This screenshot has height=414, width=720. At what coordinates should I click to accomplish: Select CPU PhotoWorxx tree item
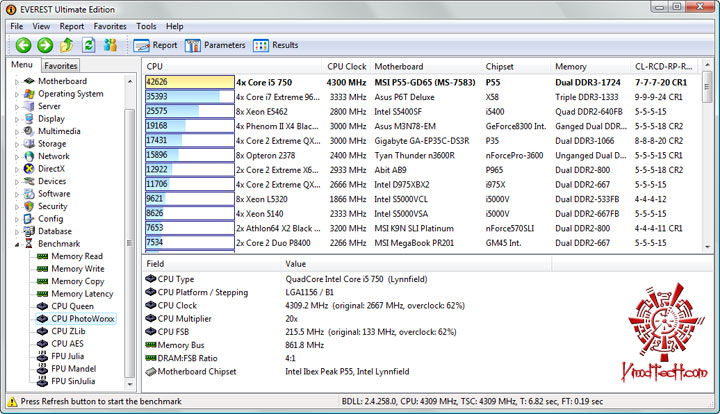click(x=76, y=319)
